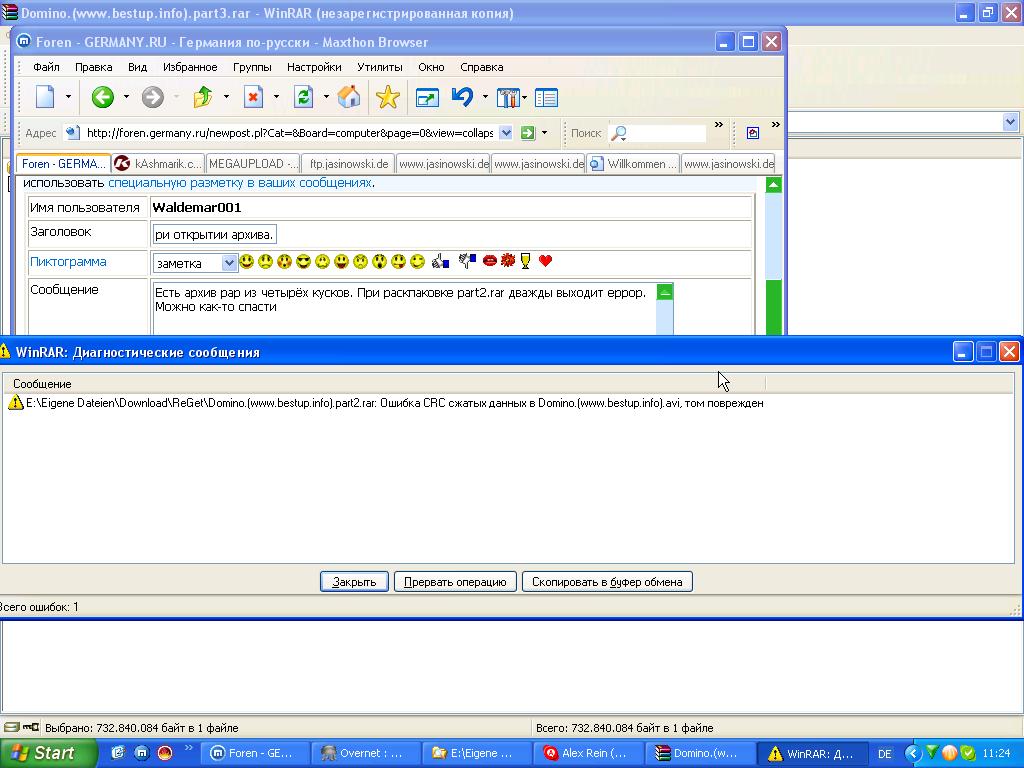Switch to the kAshmarik.c... tab
This screenshot has width=1024, height=768.
pos(159,164)
